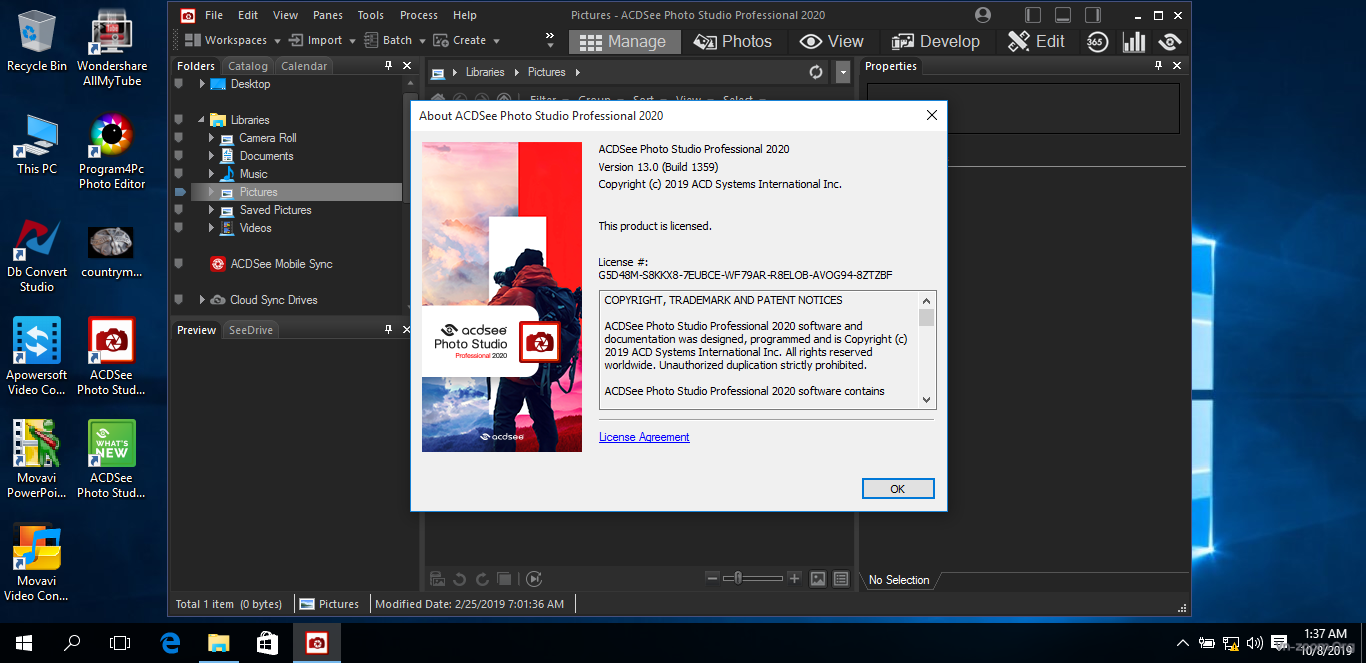Open the Edit menu in menu bar
Screen dimensions: 1366x663
point(248,15)
